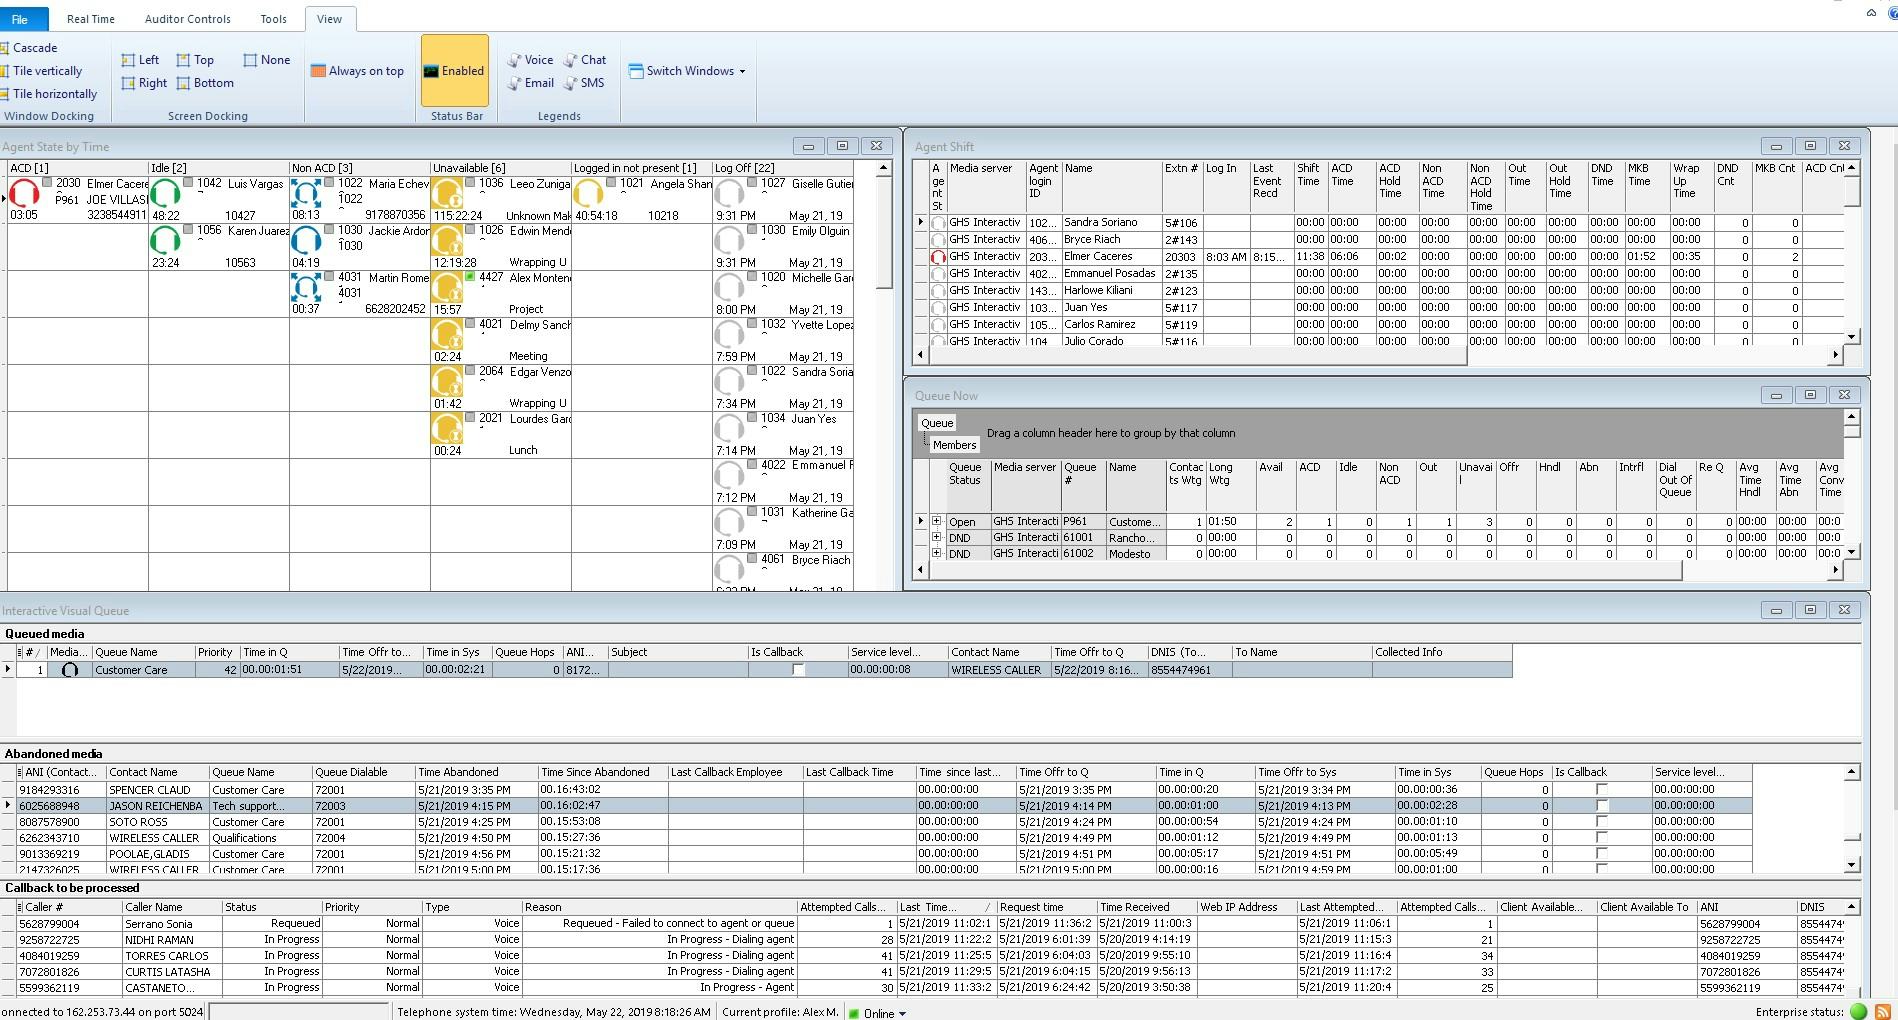The width and height of the screenshot is (1898, 1020).
Task: Select the Top screen docking icon
Action: point(196,59)
